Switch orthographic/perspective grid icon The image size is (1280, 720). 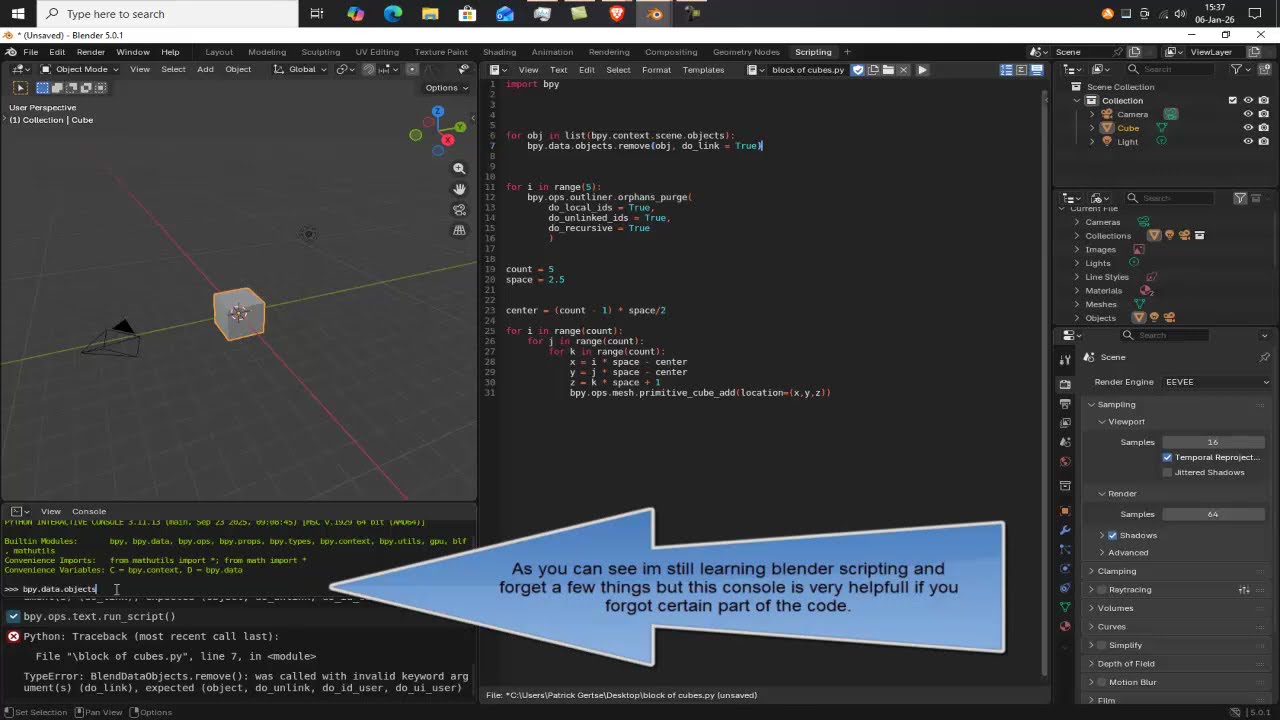click(459, 230)
